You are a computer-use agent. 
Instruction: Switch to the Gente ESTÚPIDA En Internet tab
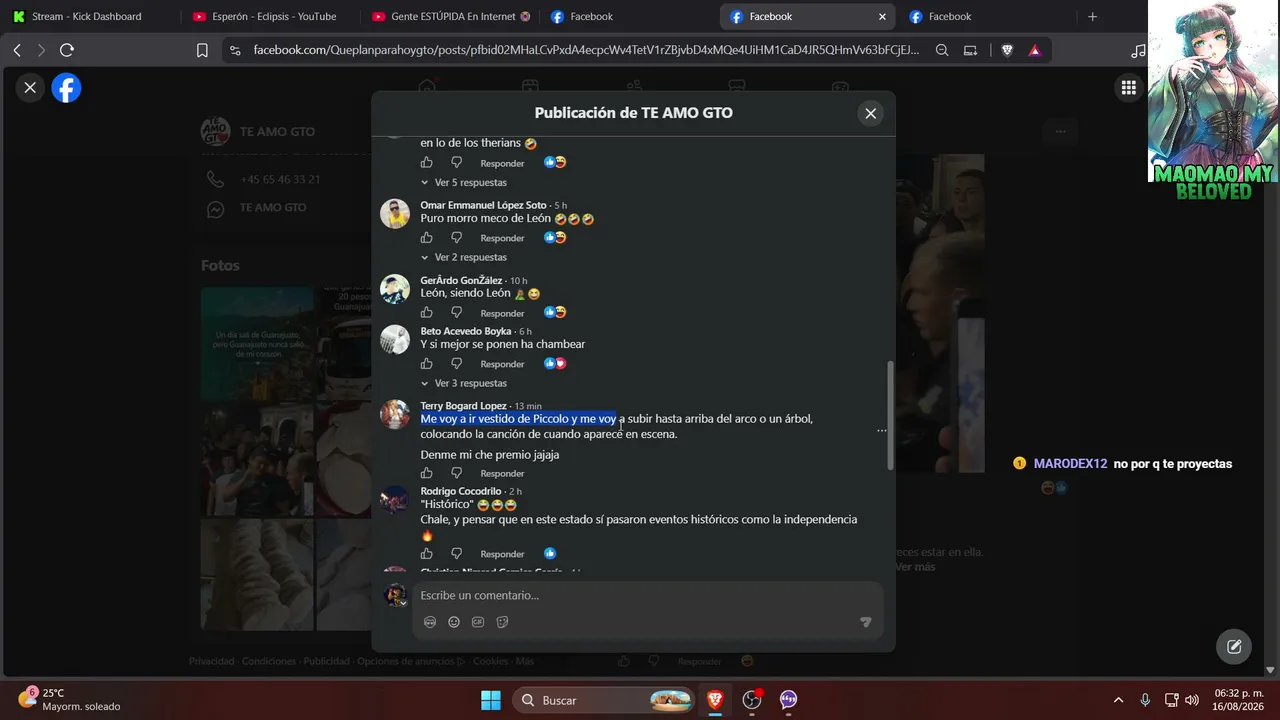click(451, 16)
